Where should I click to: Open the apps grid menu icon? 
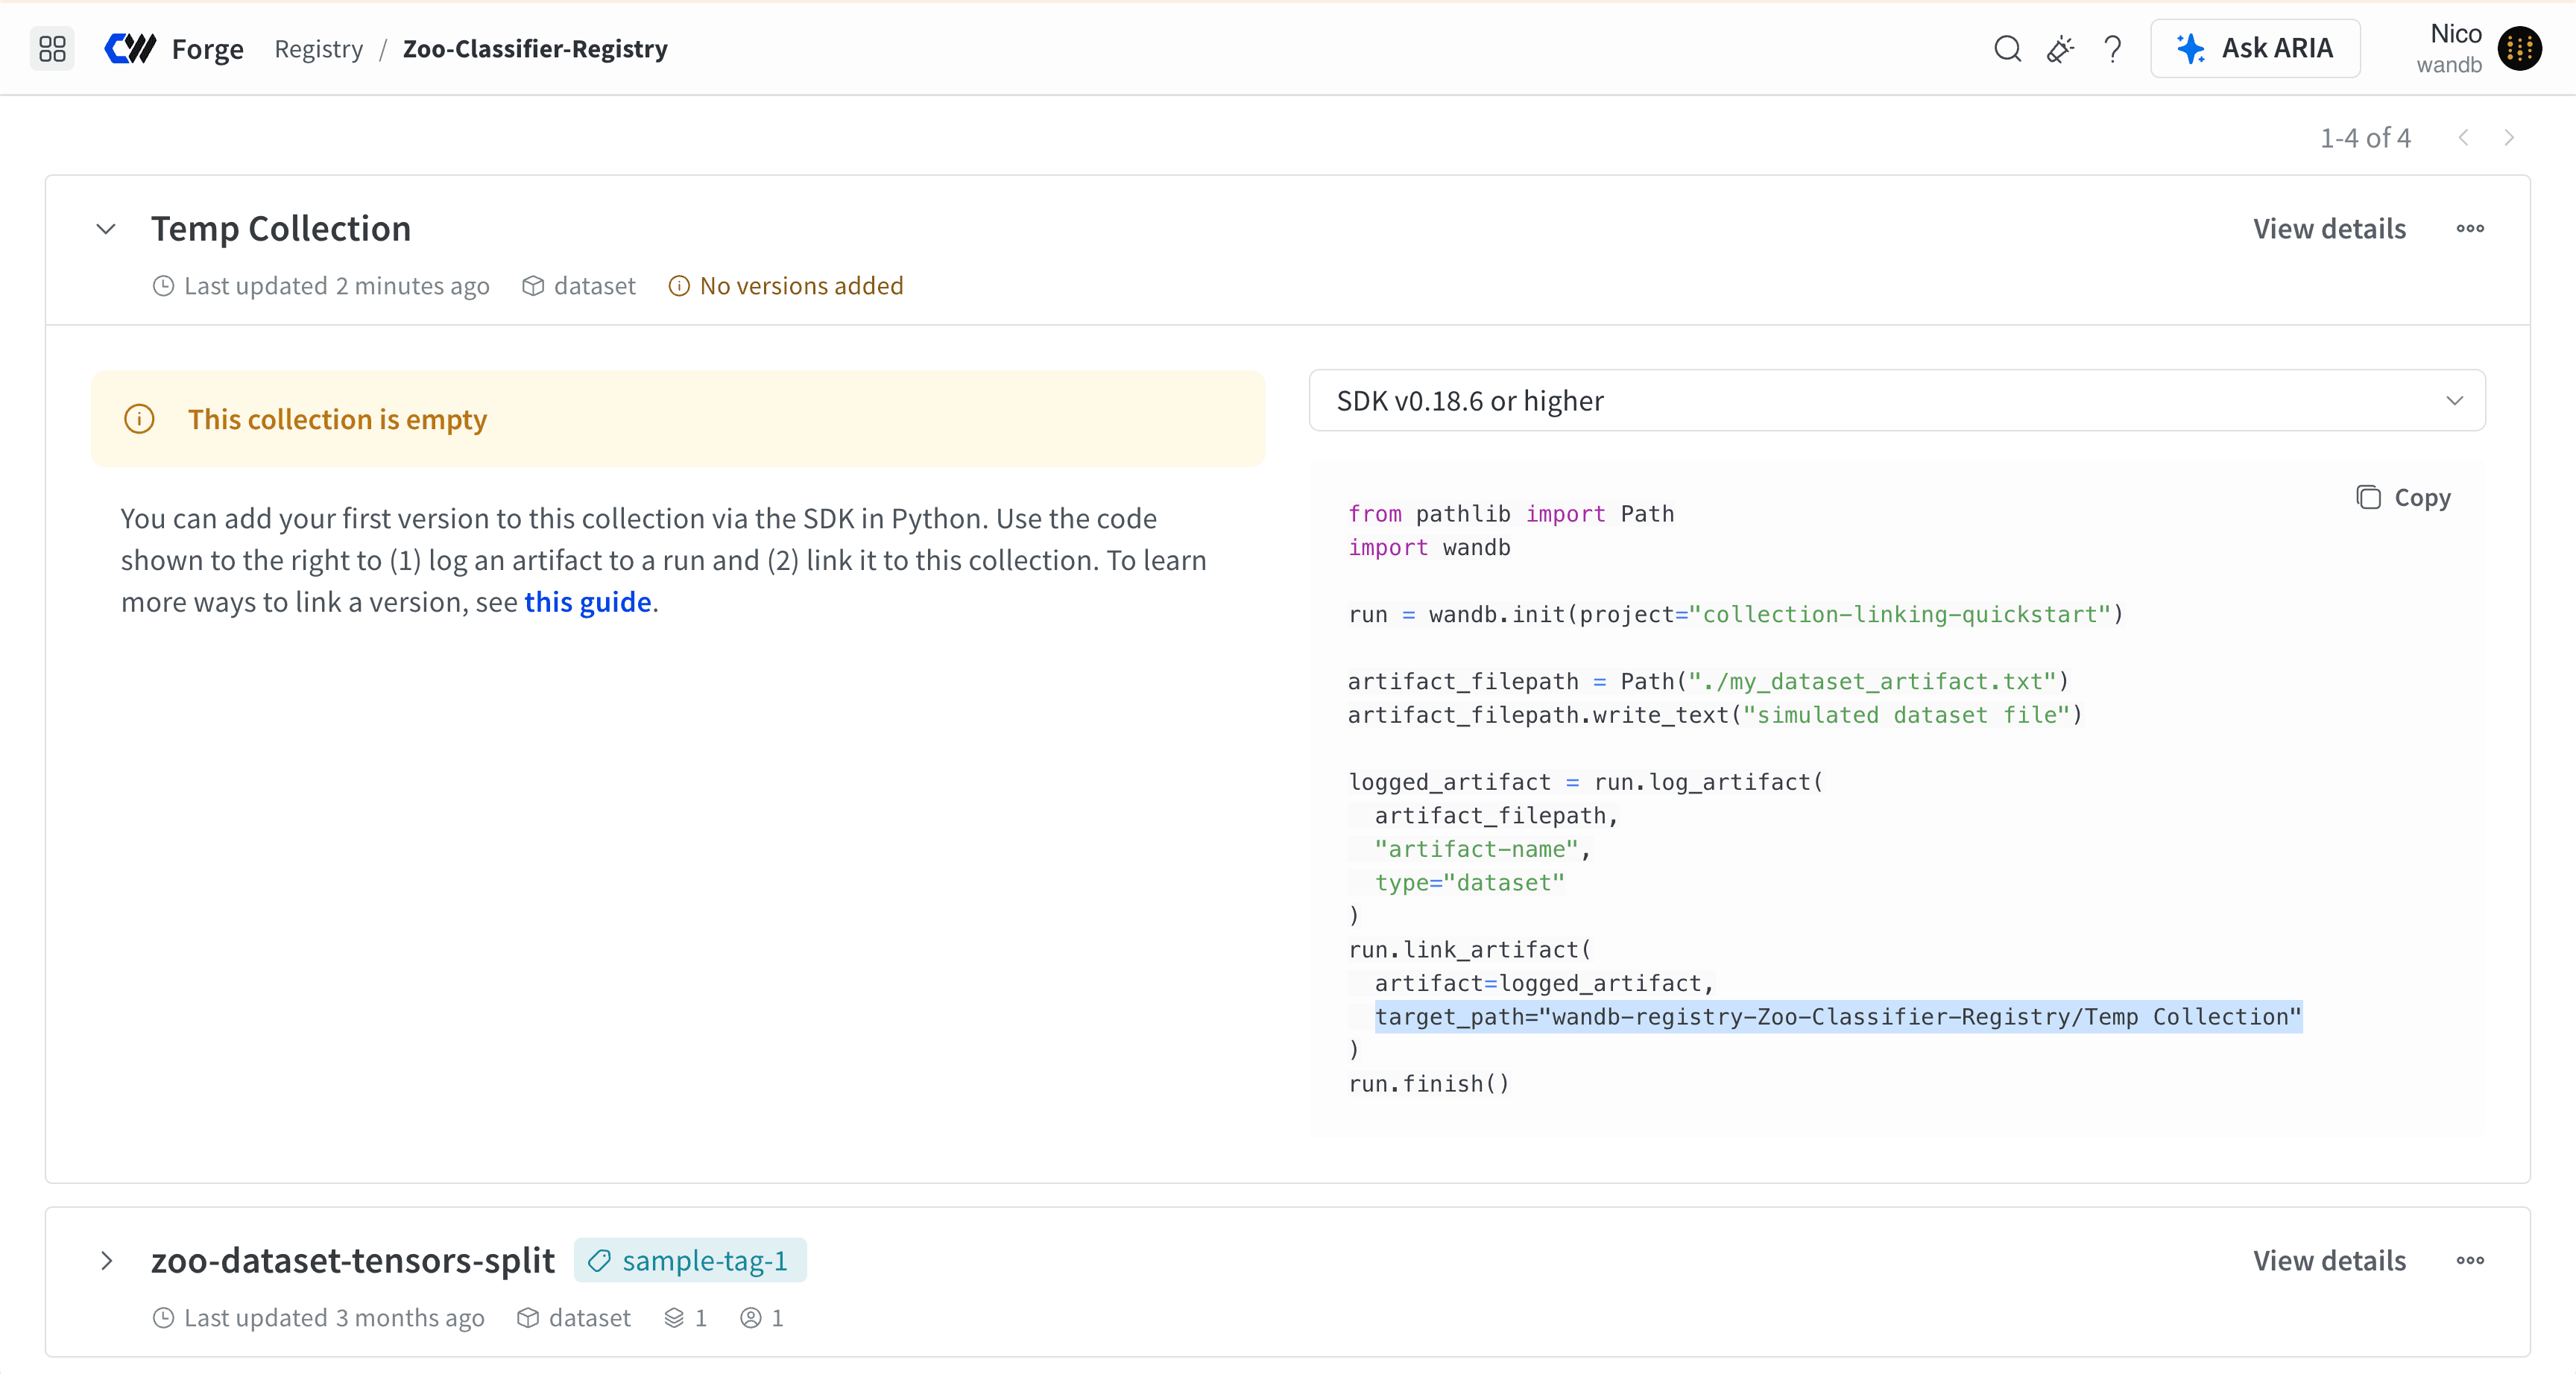(x=52, y=48)
